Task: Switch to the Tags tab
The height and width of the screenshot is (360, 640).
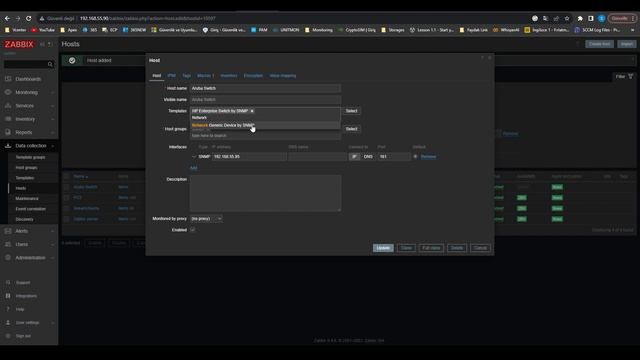Action: [187, 76]
